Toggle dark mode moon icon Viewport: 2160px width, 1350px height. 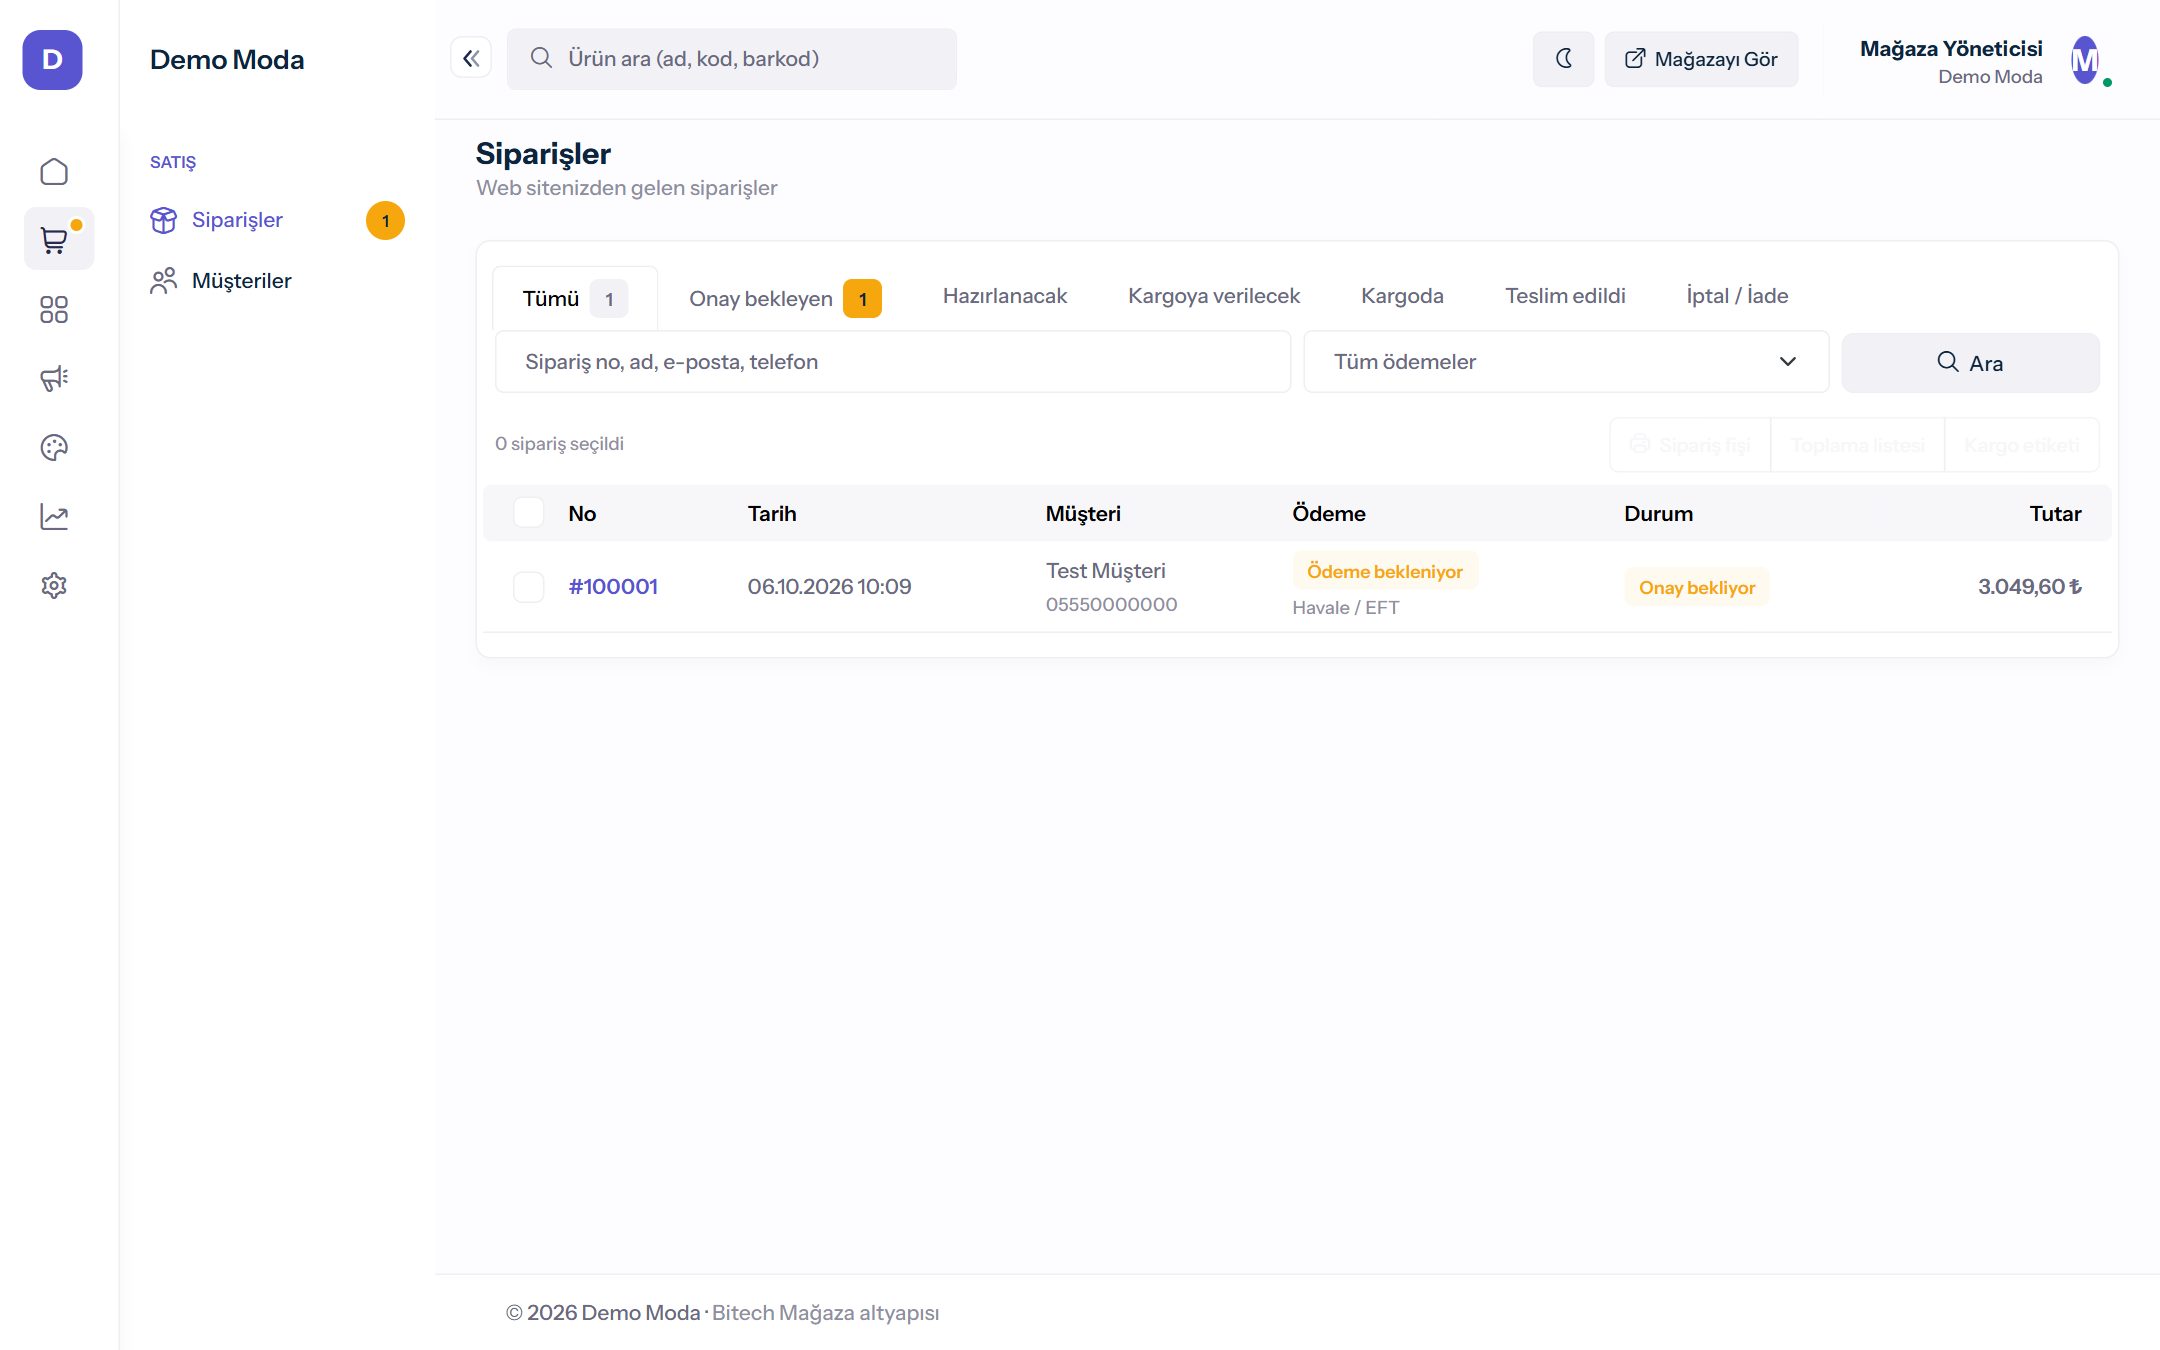(x=1564, y=59)
